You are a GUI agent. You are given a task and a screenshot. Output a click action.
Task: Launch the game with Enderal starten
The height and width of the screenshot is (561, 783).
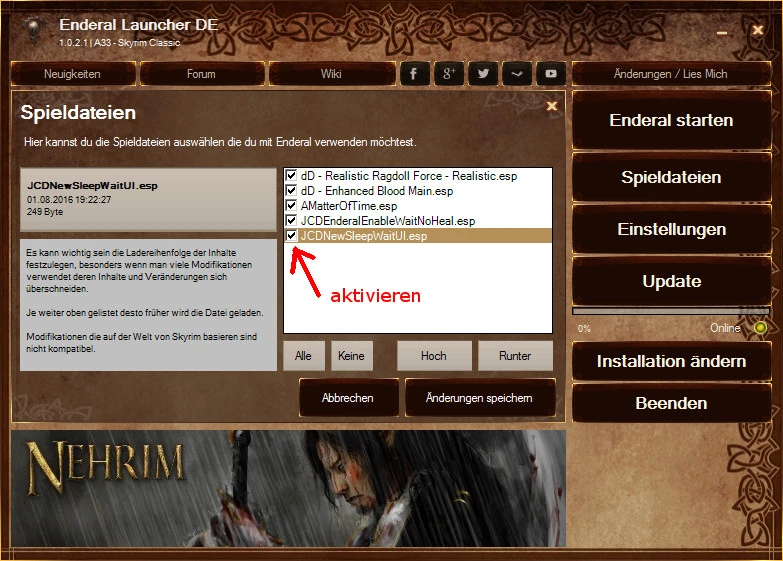point(671,121)
